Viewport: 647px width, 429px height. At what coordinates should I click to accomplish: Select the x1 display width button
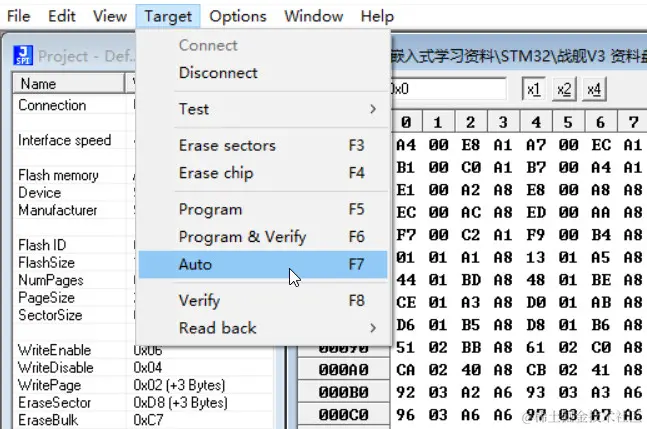(533, 89)
